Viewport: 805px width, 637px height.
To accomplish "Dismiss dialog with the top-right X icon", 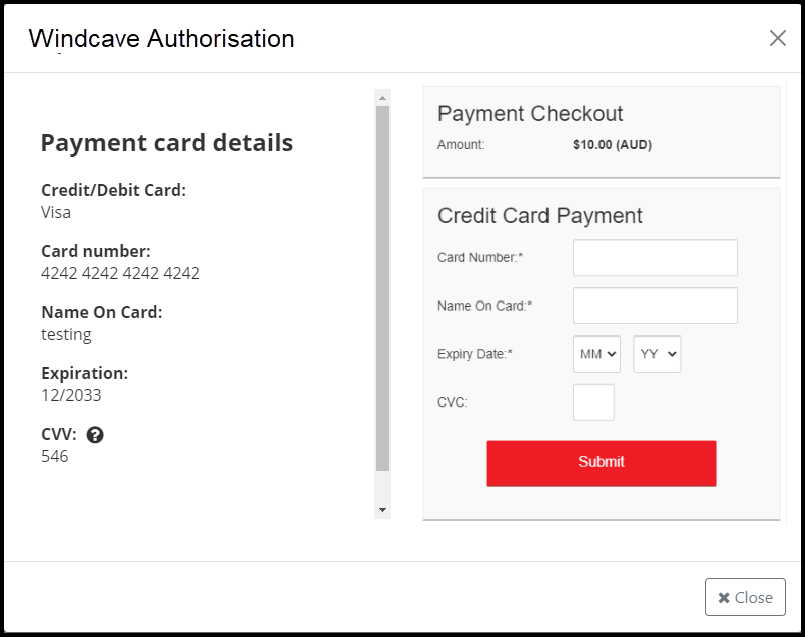I will 777,37.
